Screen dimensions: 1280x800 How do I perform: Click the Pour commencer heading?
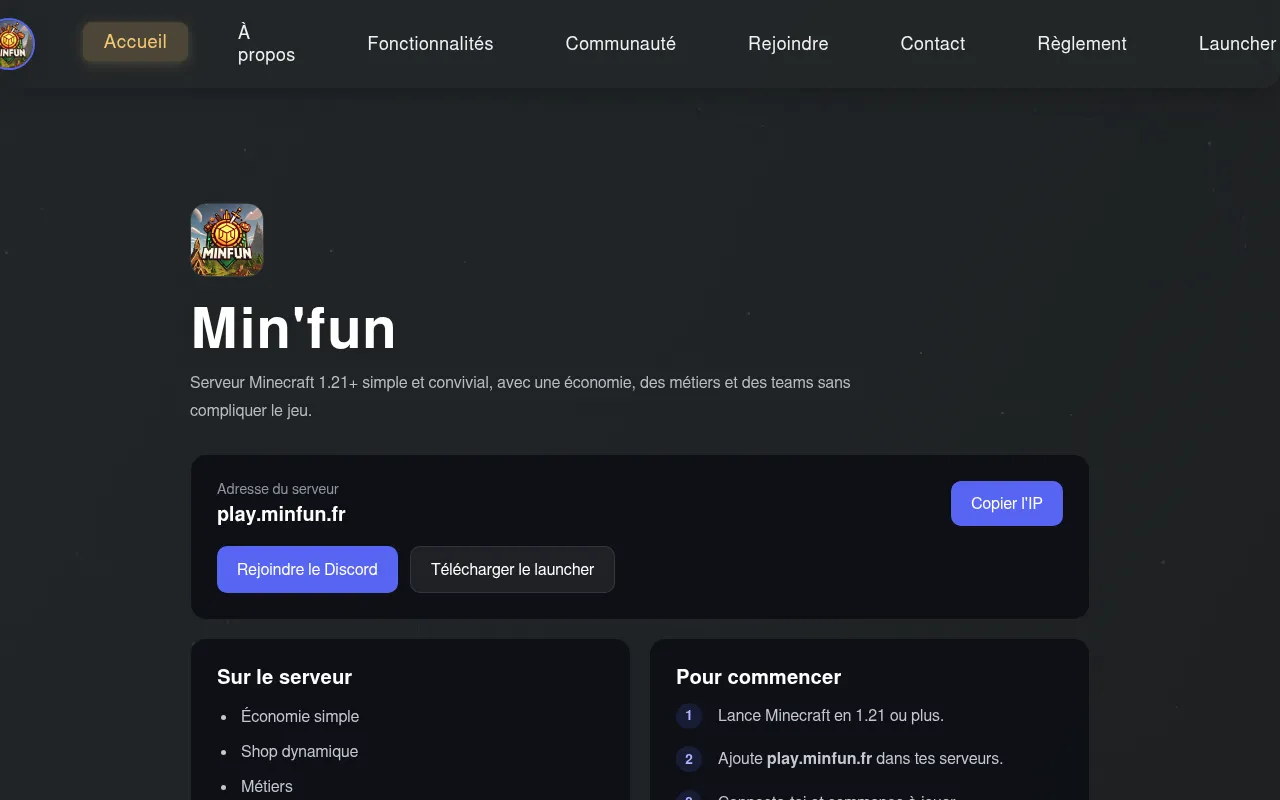click(x=759, y=677)
